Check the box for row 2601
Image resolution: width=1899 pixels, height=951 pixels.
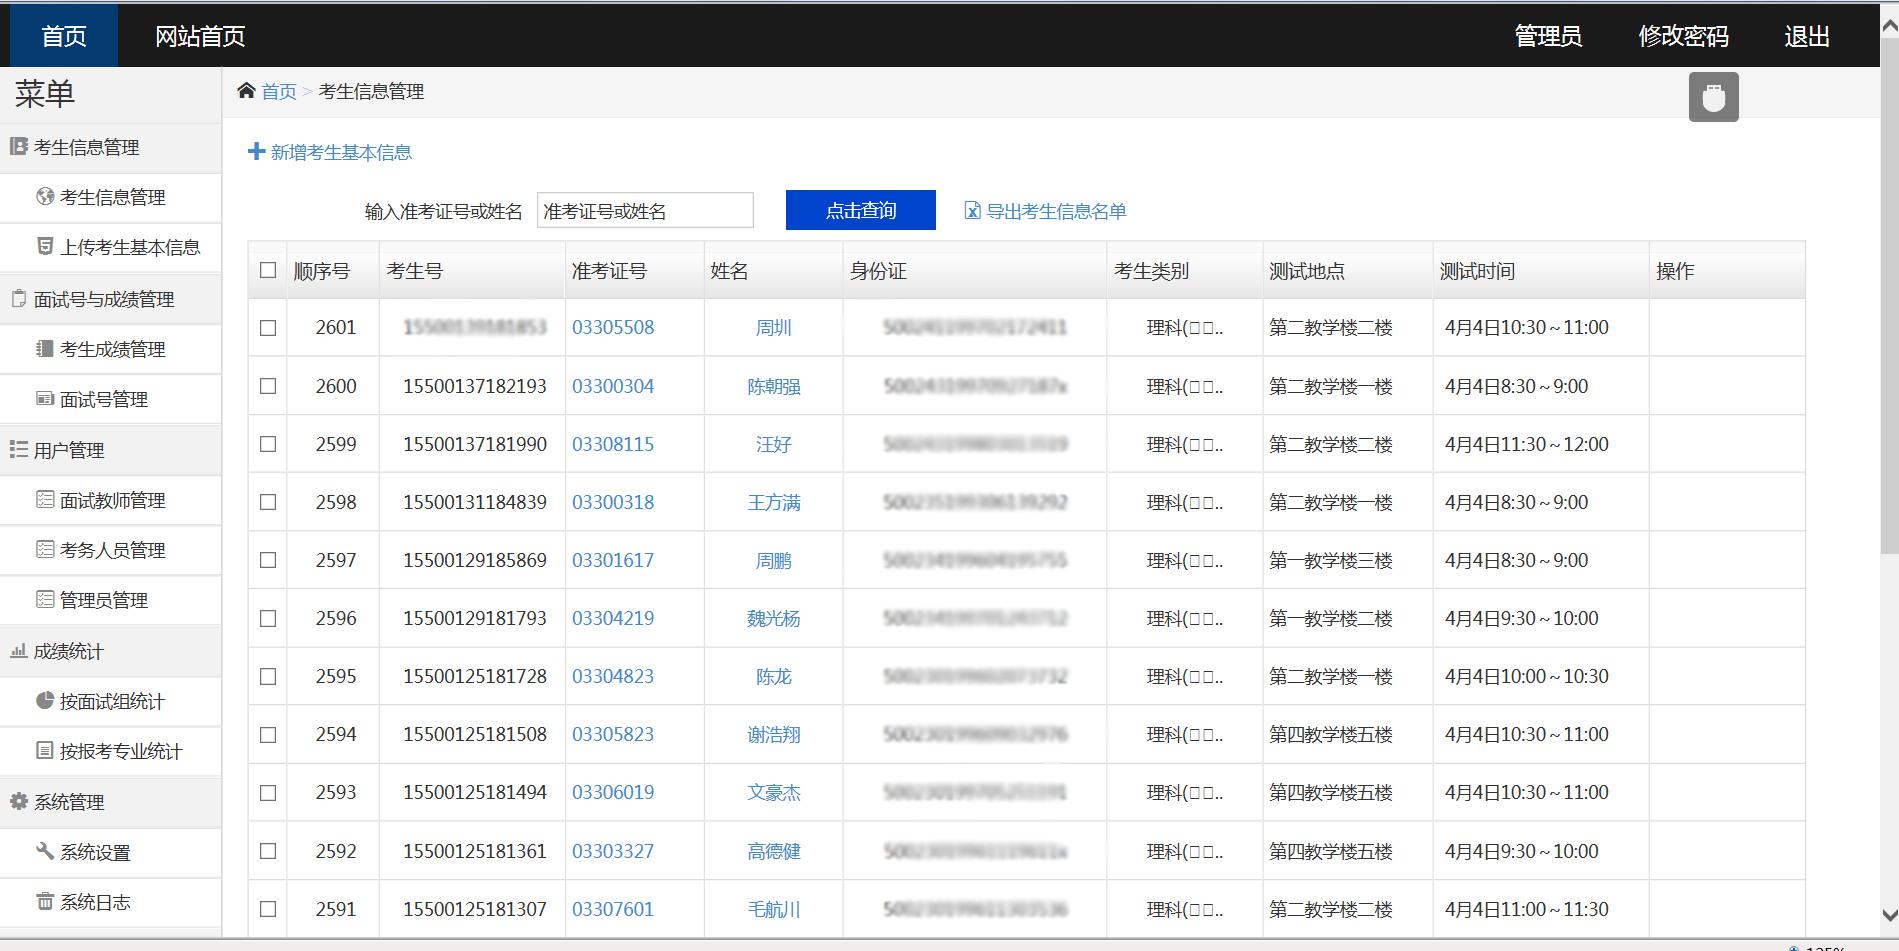point(268,327)
